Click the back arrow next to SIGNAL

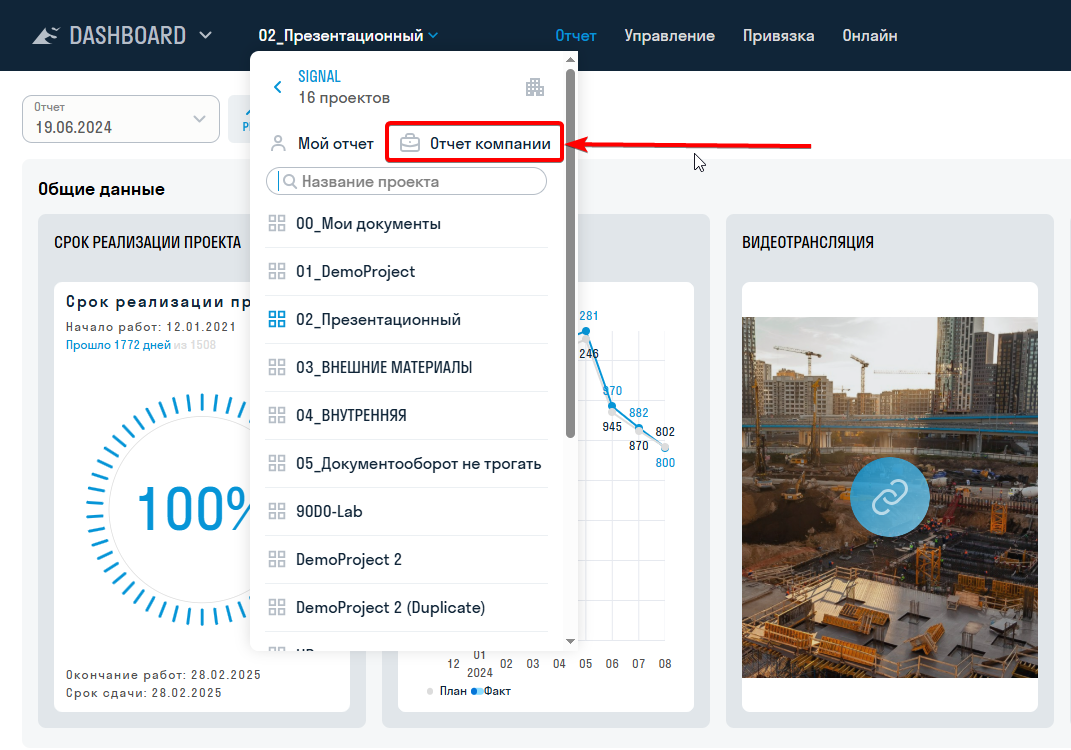click(278, 88)
